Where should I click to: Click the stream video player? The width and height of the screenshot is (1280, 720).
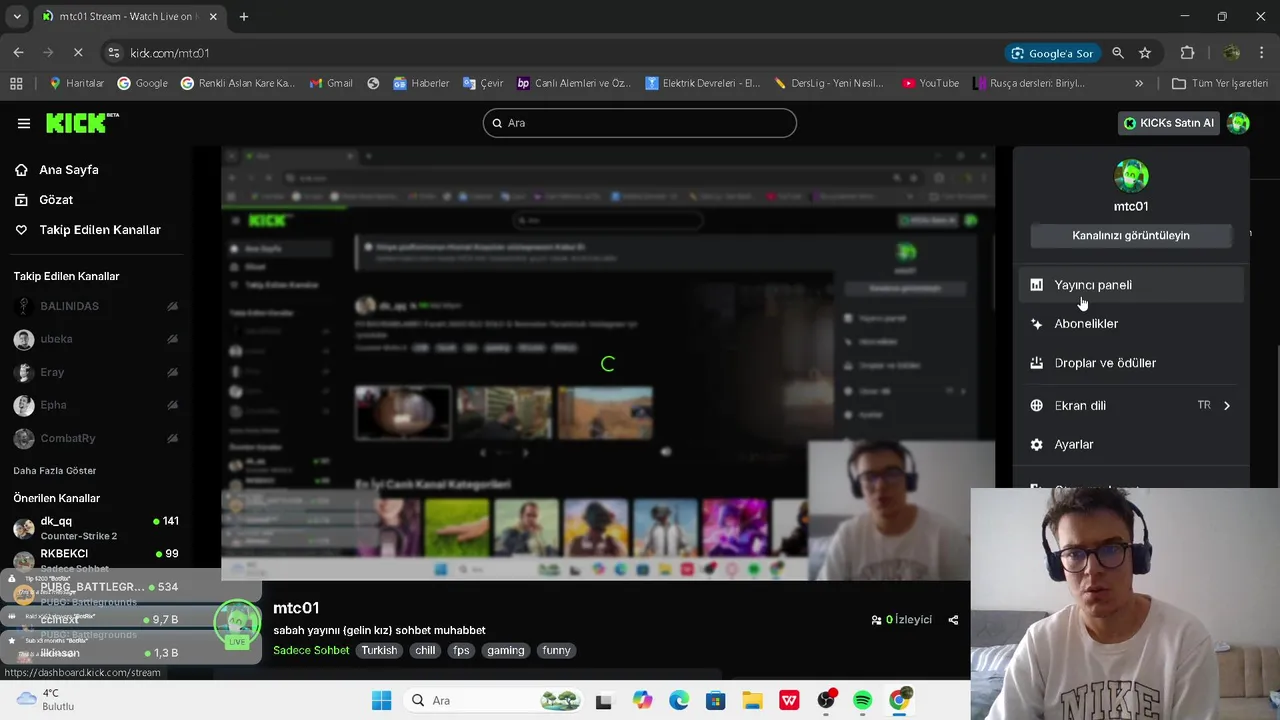click(608, 363)
